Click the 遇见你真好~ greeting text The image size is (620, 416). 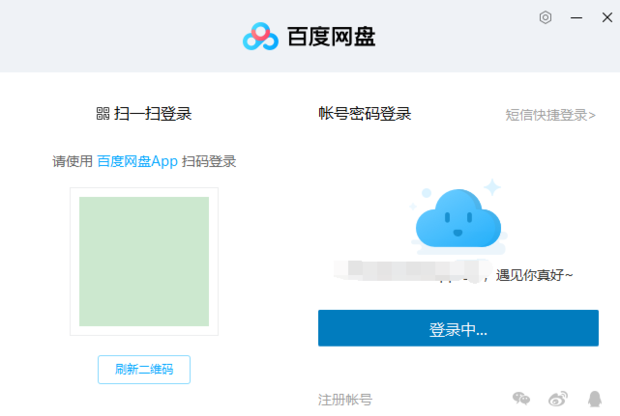tap(534, 275)
